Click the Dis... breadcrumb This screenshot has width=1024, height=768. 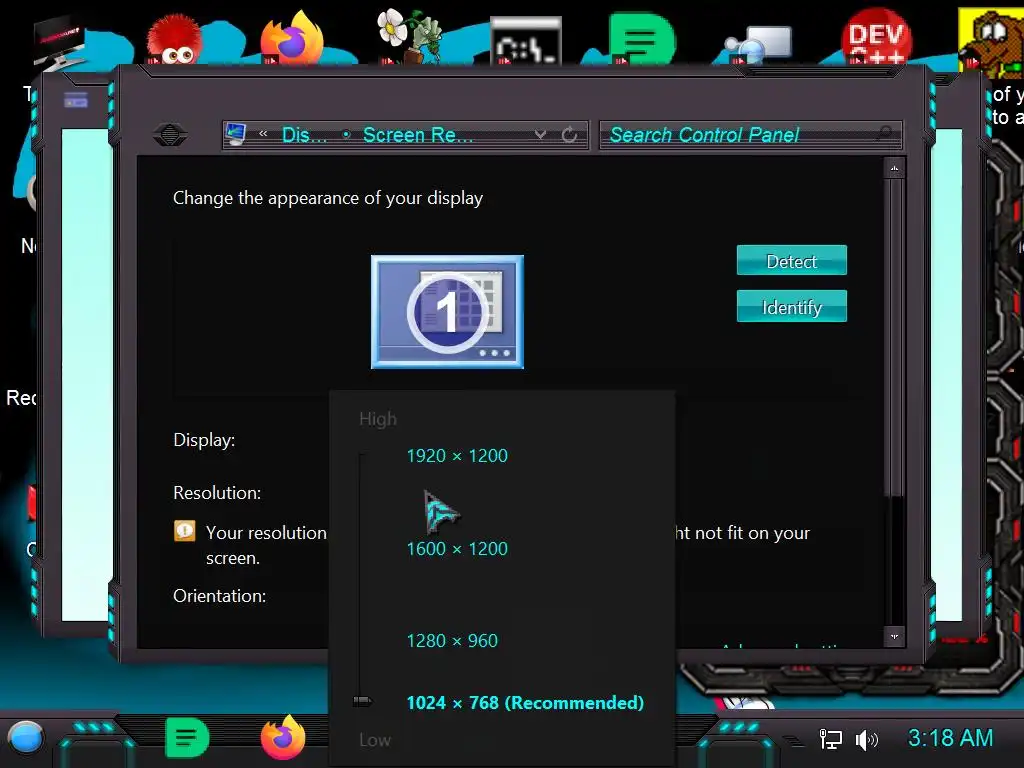[x=304, y=135]
